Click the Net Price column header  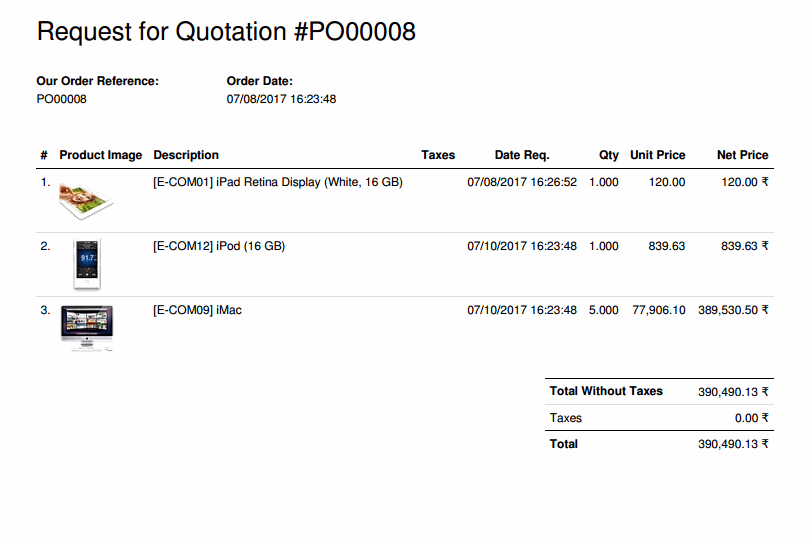point(743,155)
